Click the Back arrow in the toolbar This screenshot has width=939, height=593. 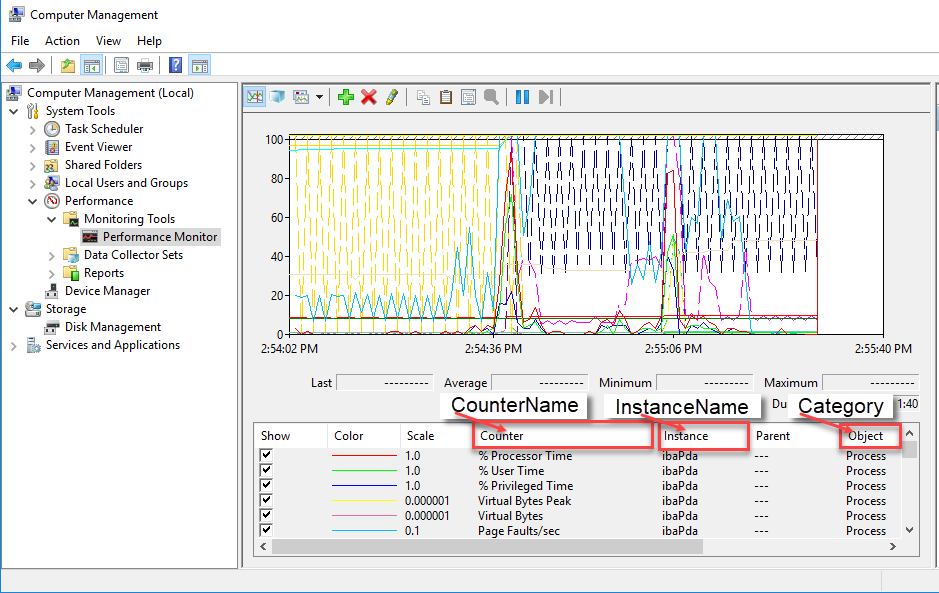(14, 66)
